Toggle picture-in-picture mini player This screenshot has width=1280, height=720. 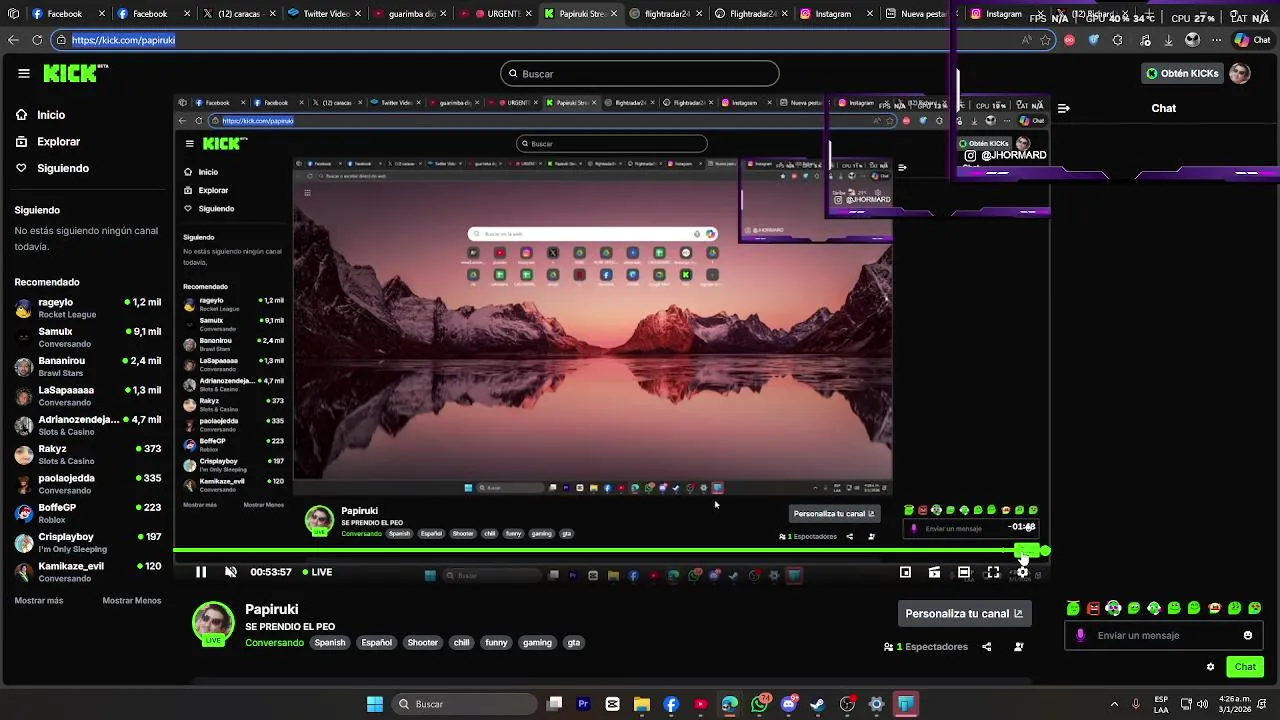[x=905, y=572]
